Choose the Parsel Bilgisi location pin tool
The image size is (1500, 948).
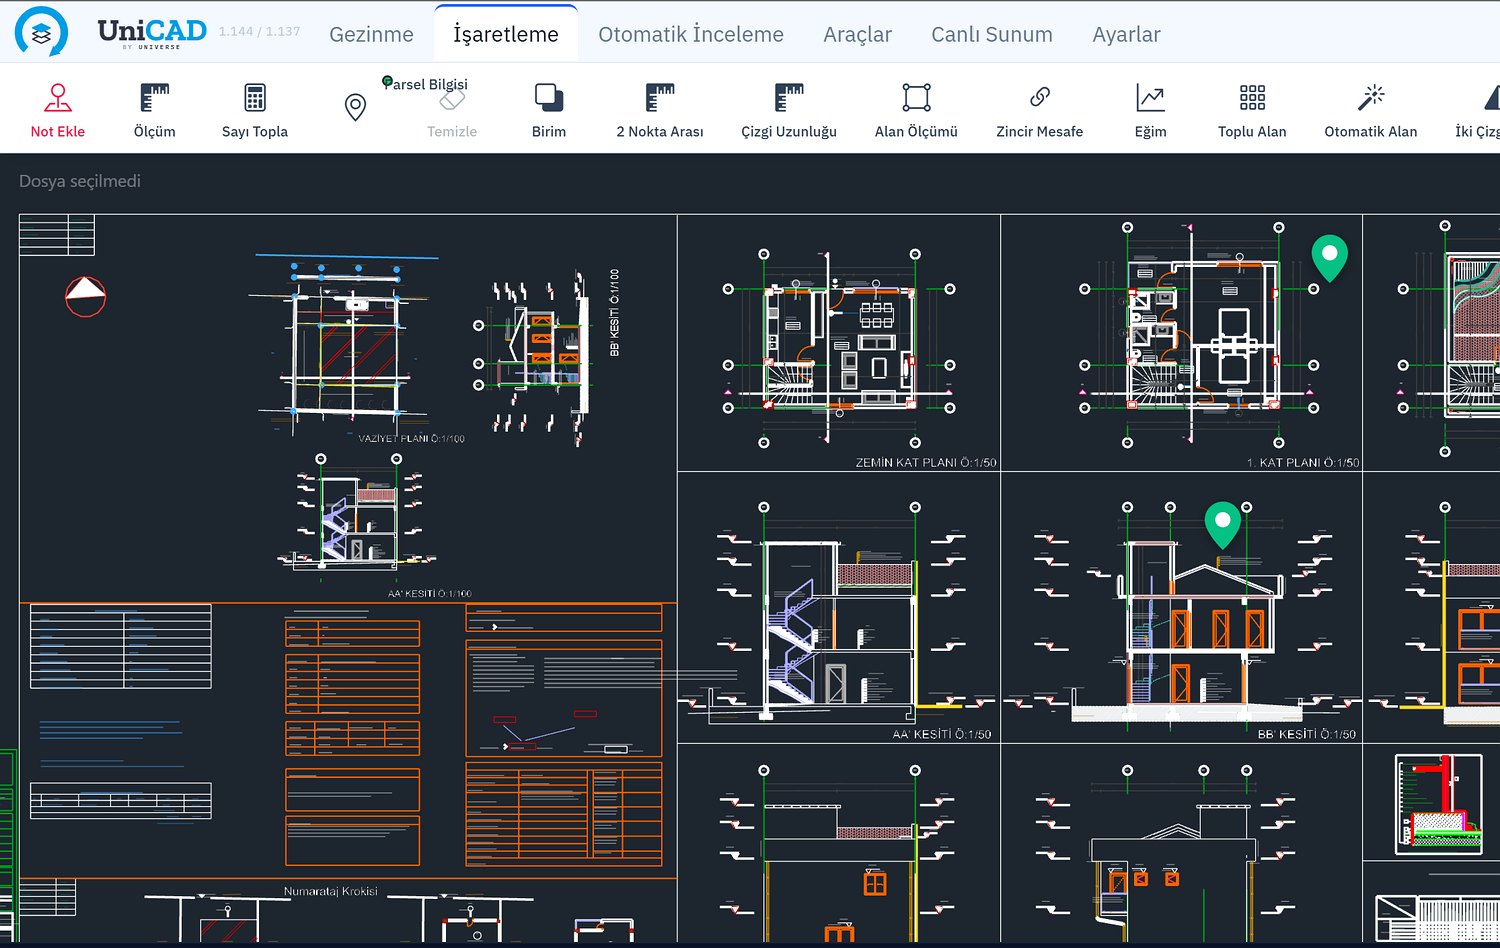tap(355, 107)
